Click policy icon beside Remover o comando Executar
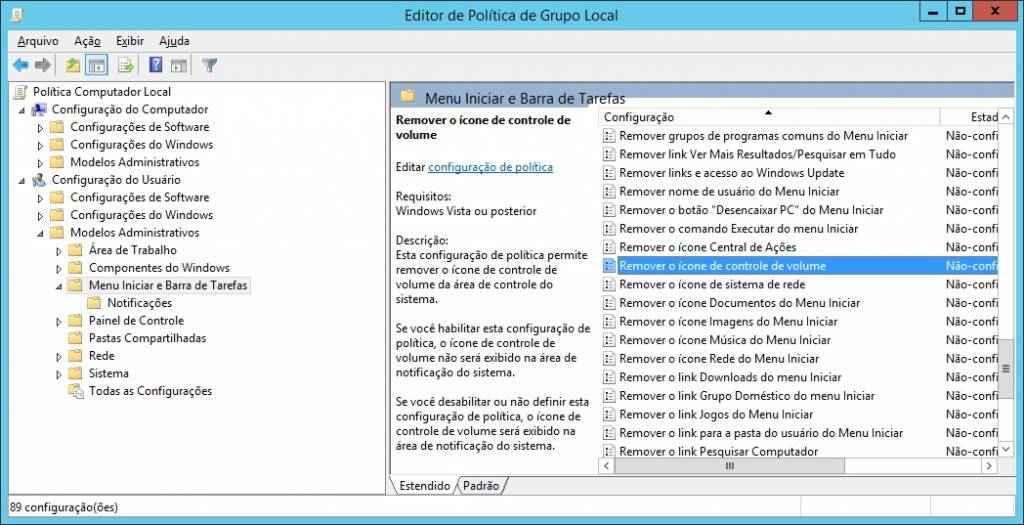Screen dimensions: 1024x525 [609, 229]
